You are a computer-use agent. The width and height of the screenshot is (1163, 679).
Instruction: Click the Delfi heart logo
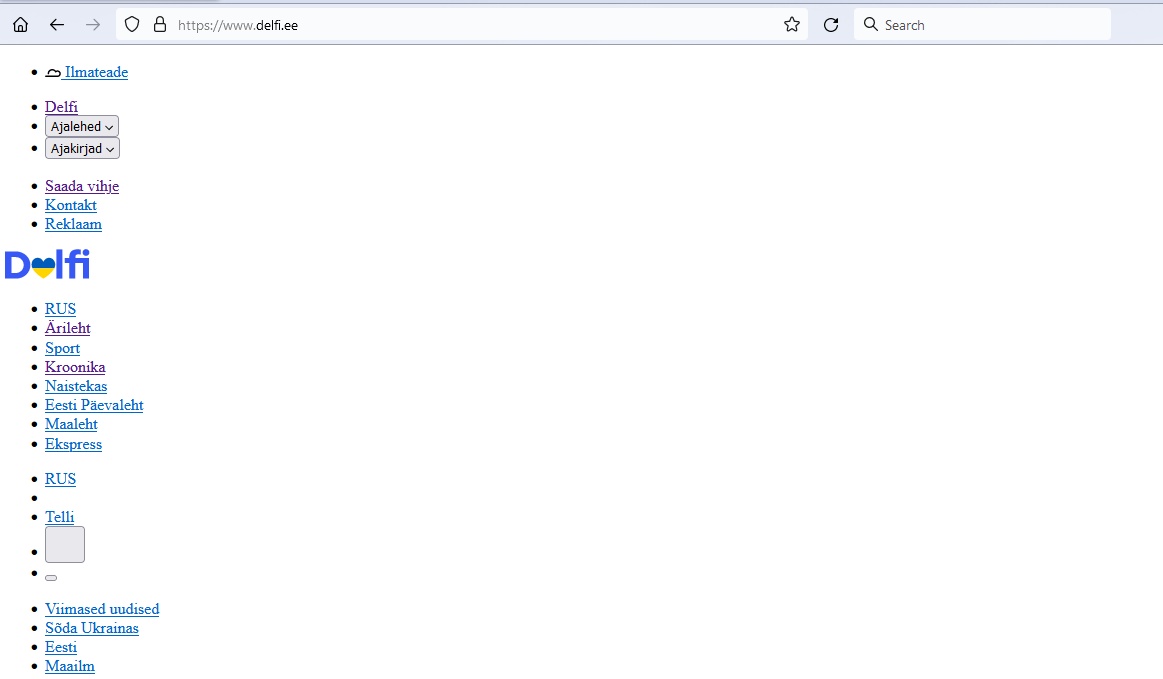[47, 265]
